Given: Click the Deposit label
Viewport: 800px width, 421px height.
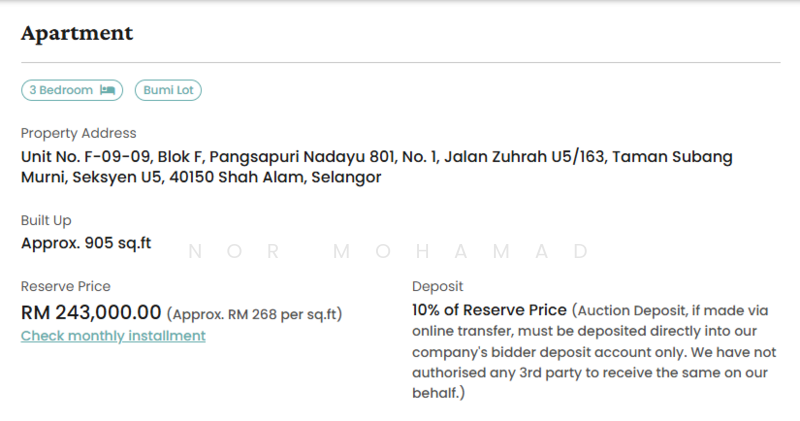Looking at the screenshot, I should pyautogui.click(x=438, y=287).
